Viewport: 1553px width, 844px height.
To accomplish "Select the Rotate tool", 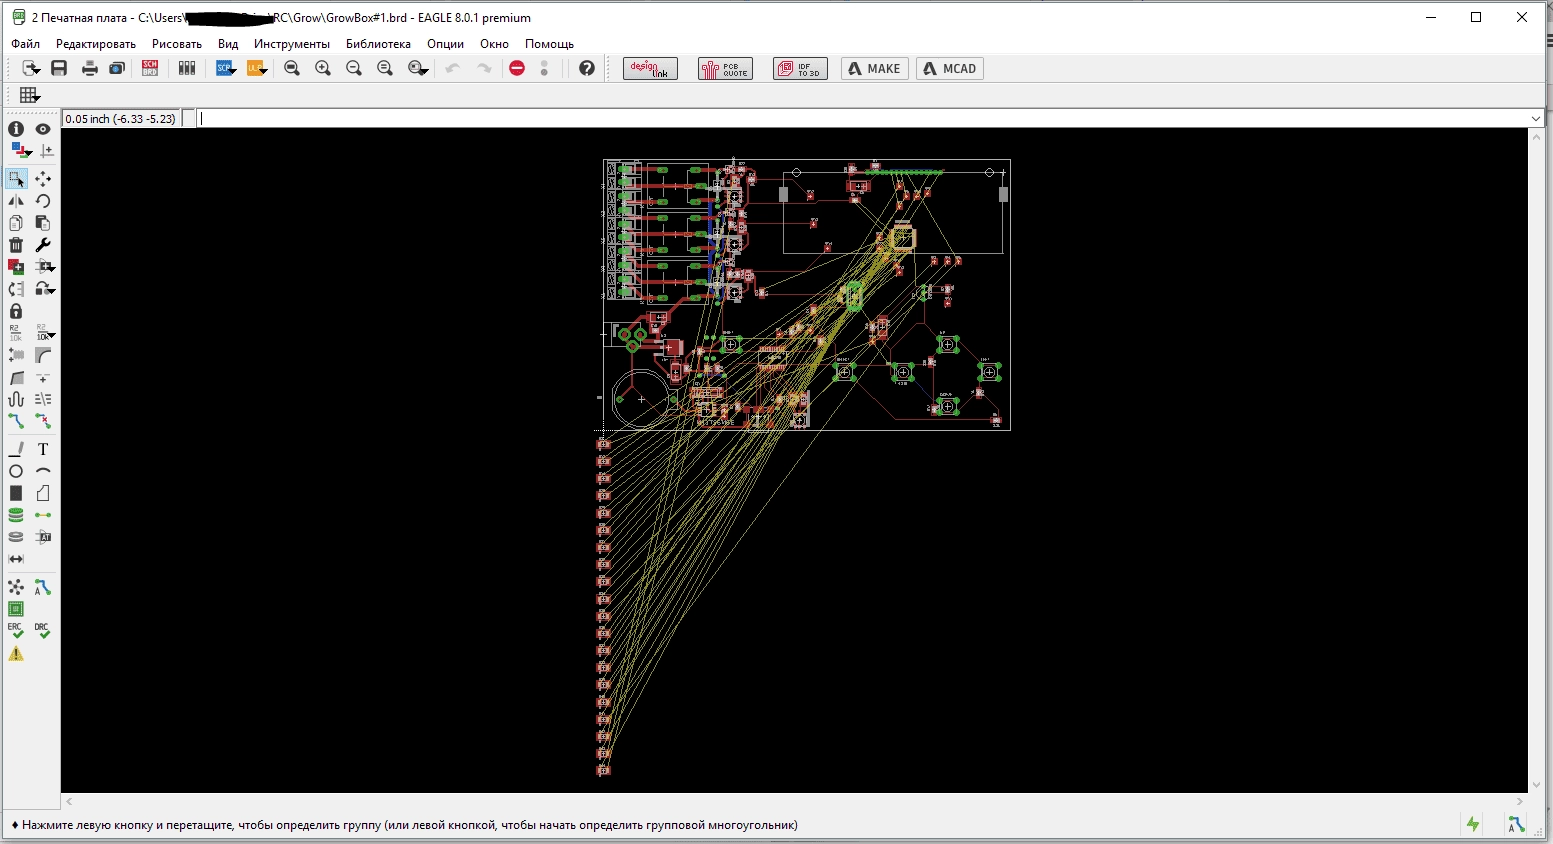I will click(x=43, y=201).
